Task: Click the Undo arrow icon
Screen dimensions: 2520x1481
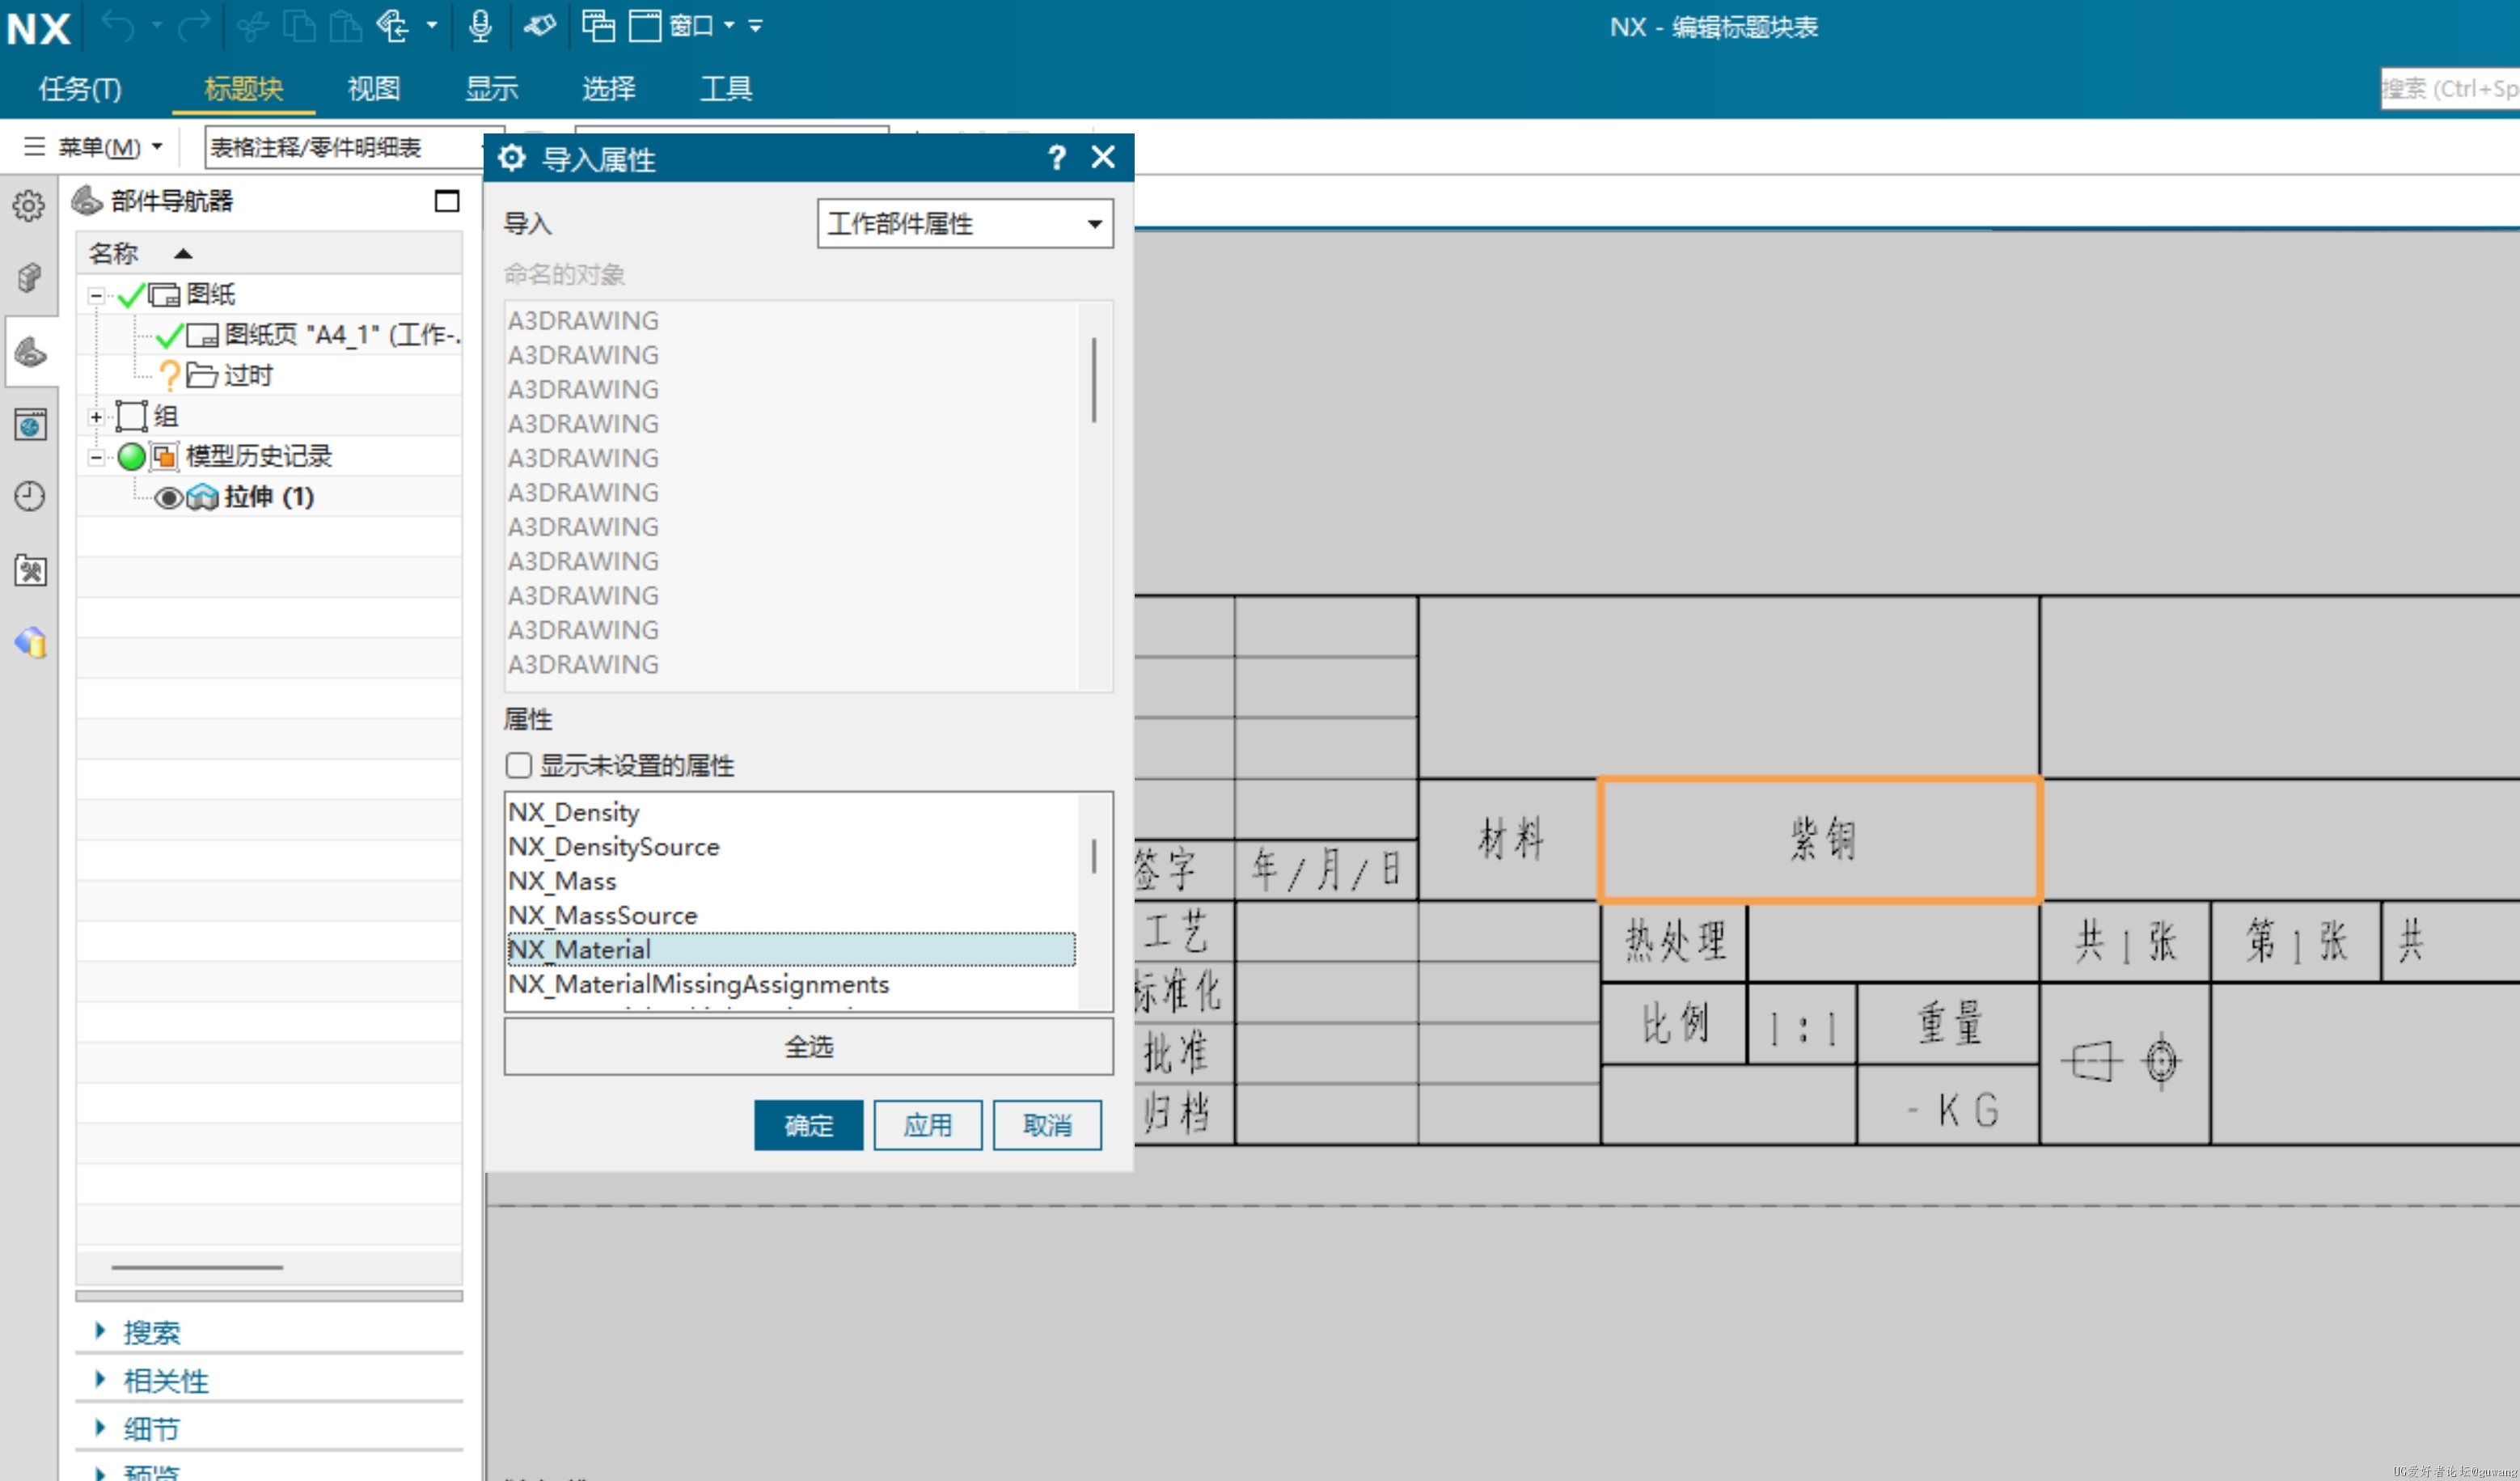Action: 118,26
